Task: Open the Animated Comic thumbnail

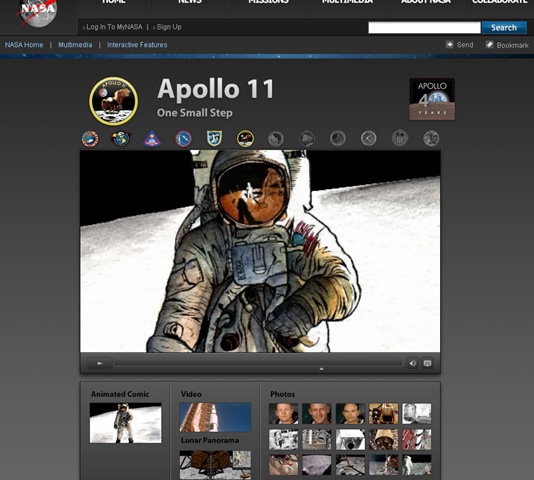Action: pos(125,423)
